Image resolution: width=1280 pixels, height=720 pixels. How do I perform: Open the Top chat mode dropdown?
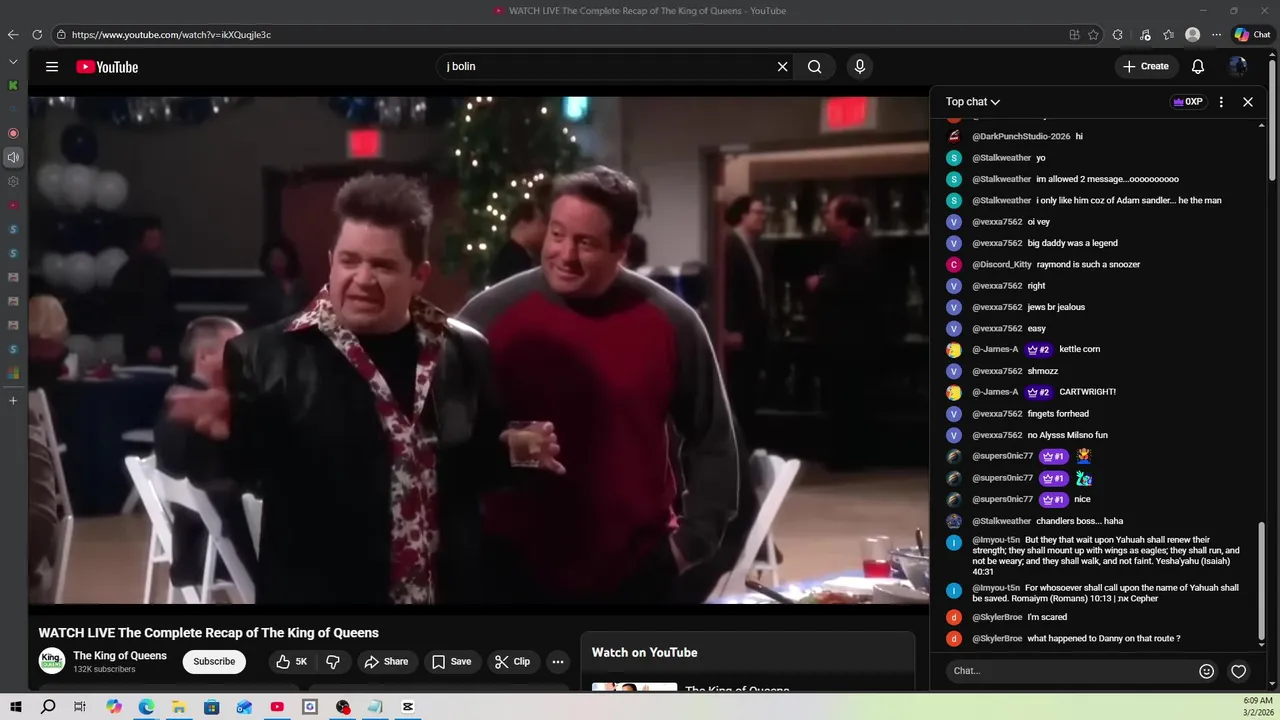(973, 102)
